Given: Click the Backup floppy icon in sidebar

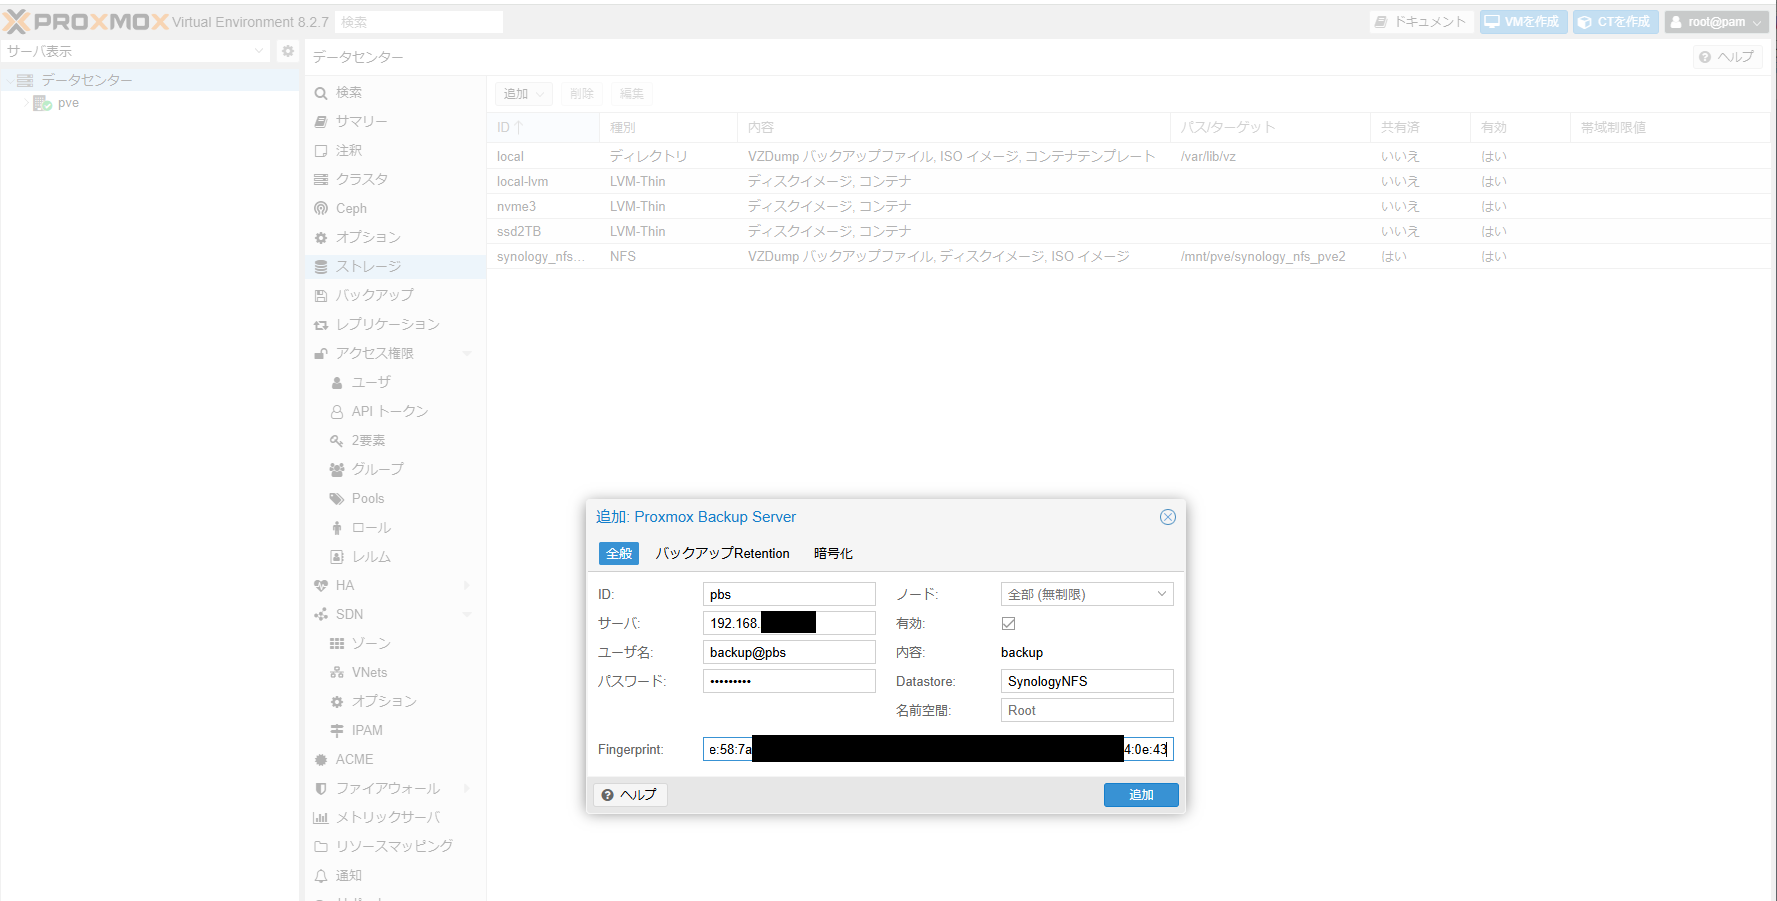Looking at the screenshot, I should tap(321, 295).
